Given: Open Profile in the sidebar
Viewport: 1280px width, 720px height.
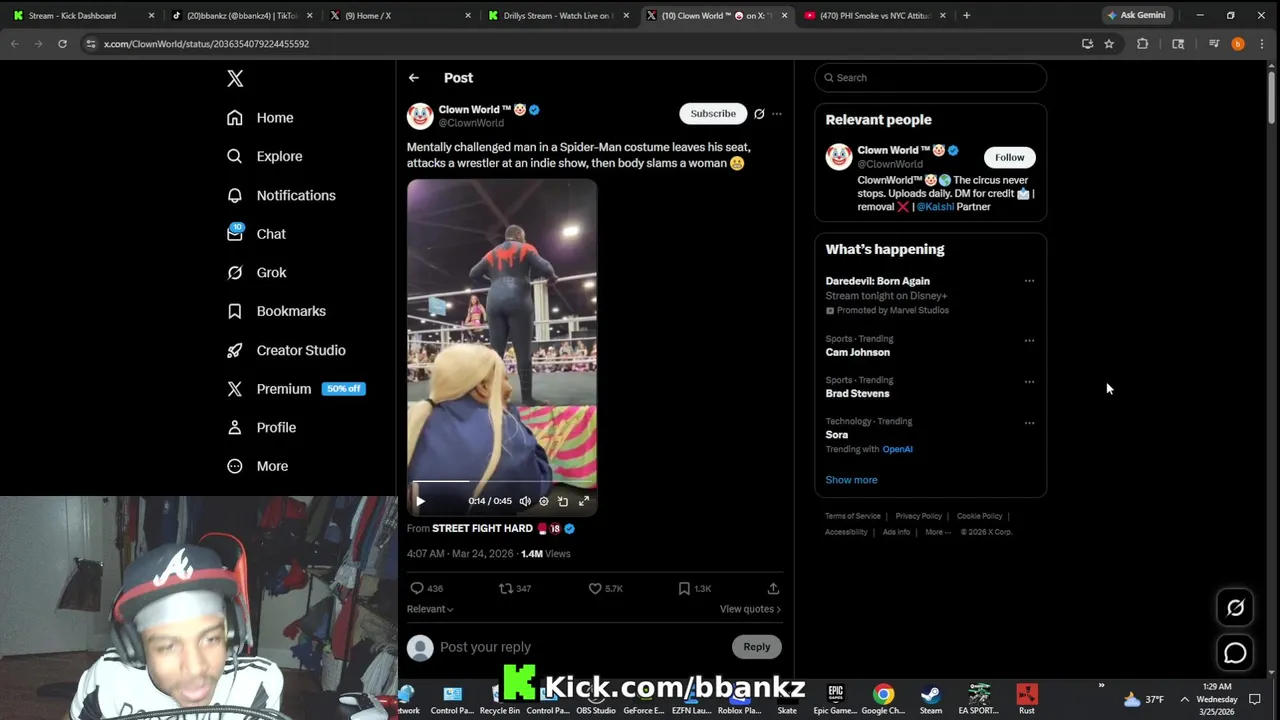Looking at the screenshot, I should point(261,427).
